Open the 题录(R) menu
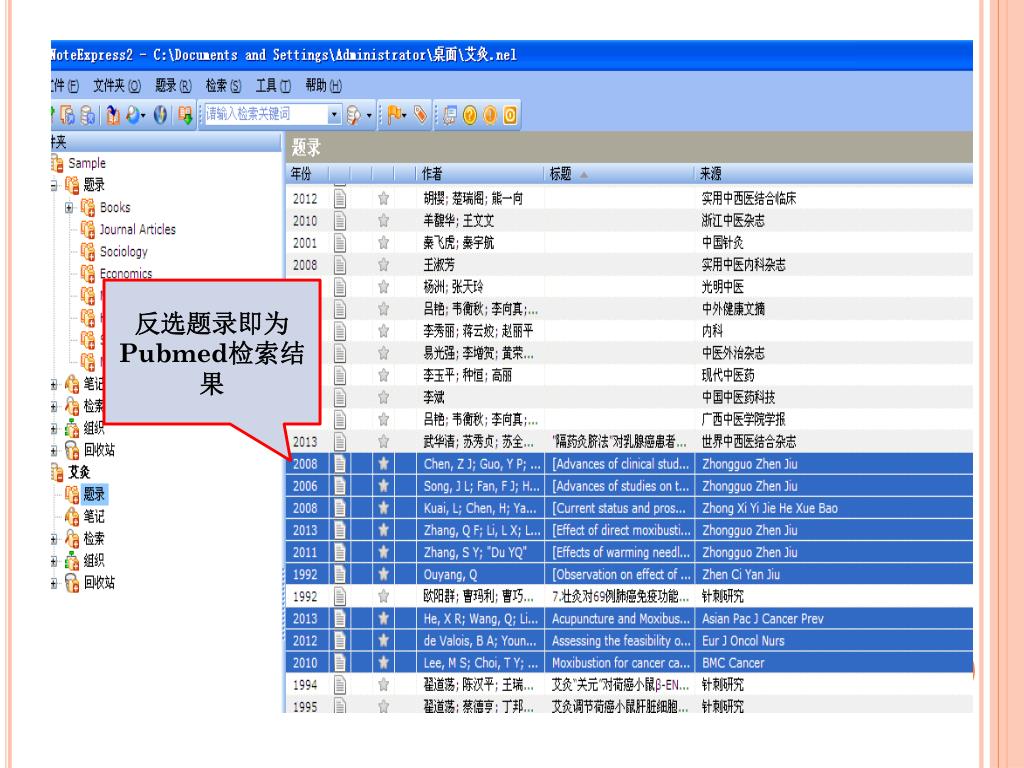The width and height of the screenshot is (1024, 768). [x=173, y=86]
